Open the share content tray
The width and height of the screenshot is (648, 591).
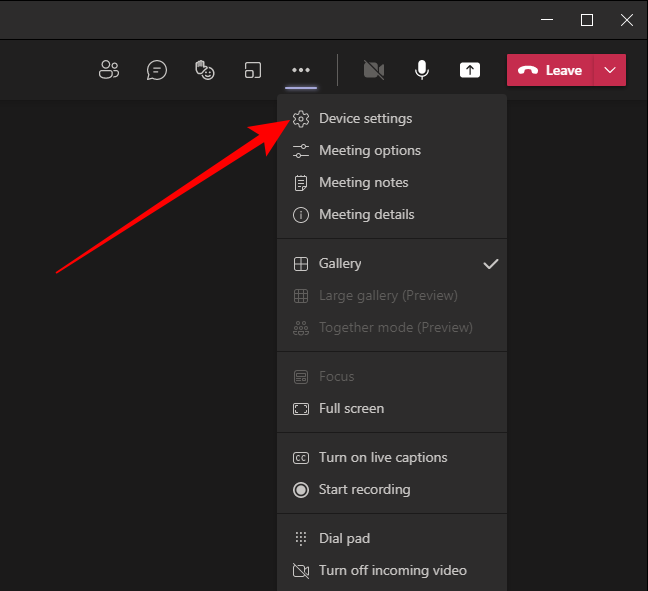(x=470, y=70)
